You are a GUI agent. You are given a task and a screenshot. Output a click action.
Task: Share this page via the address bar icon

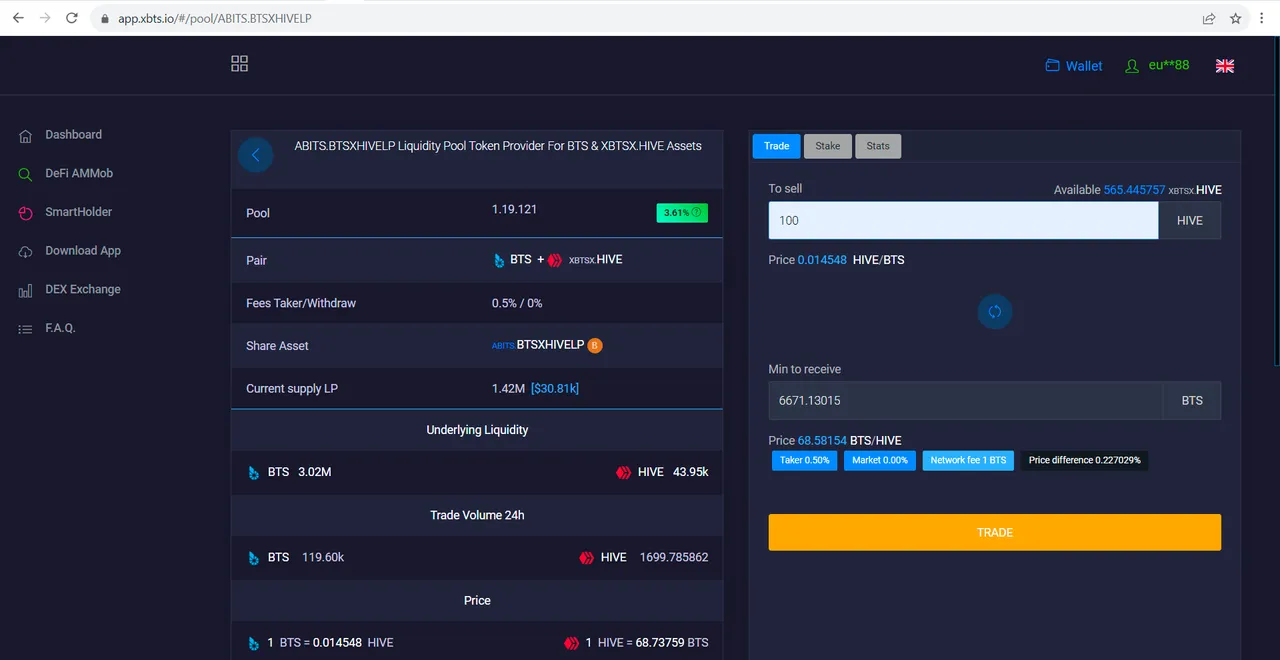[1209, 18]
